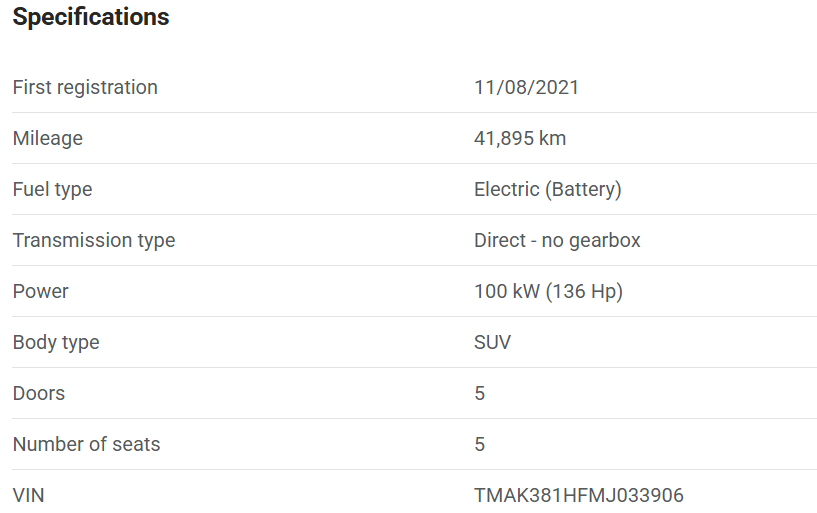Select the Mileage label
The height and width of the screenshot is (513, 817).
coord(47,139)
